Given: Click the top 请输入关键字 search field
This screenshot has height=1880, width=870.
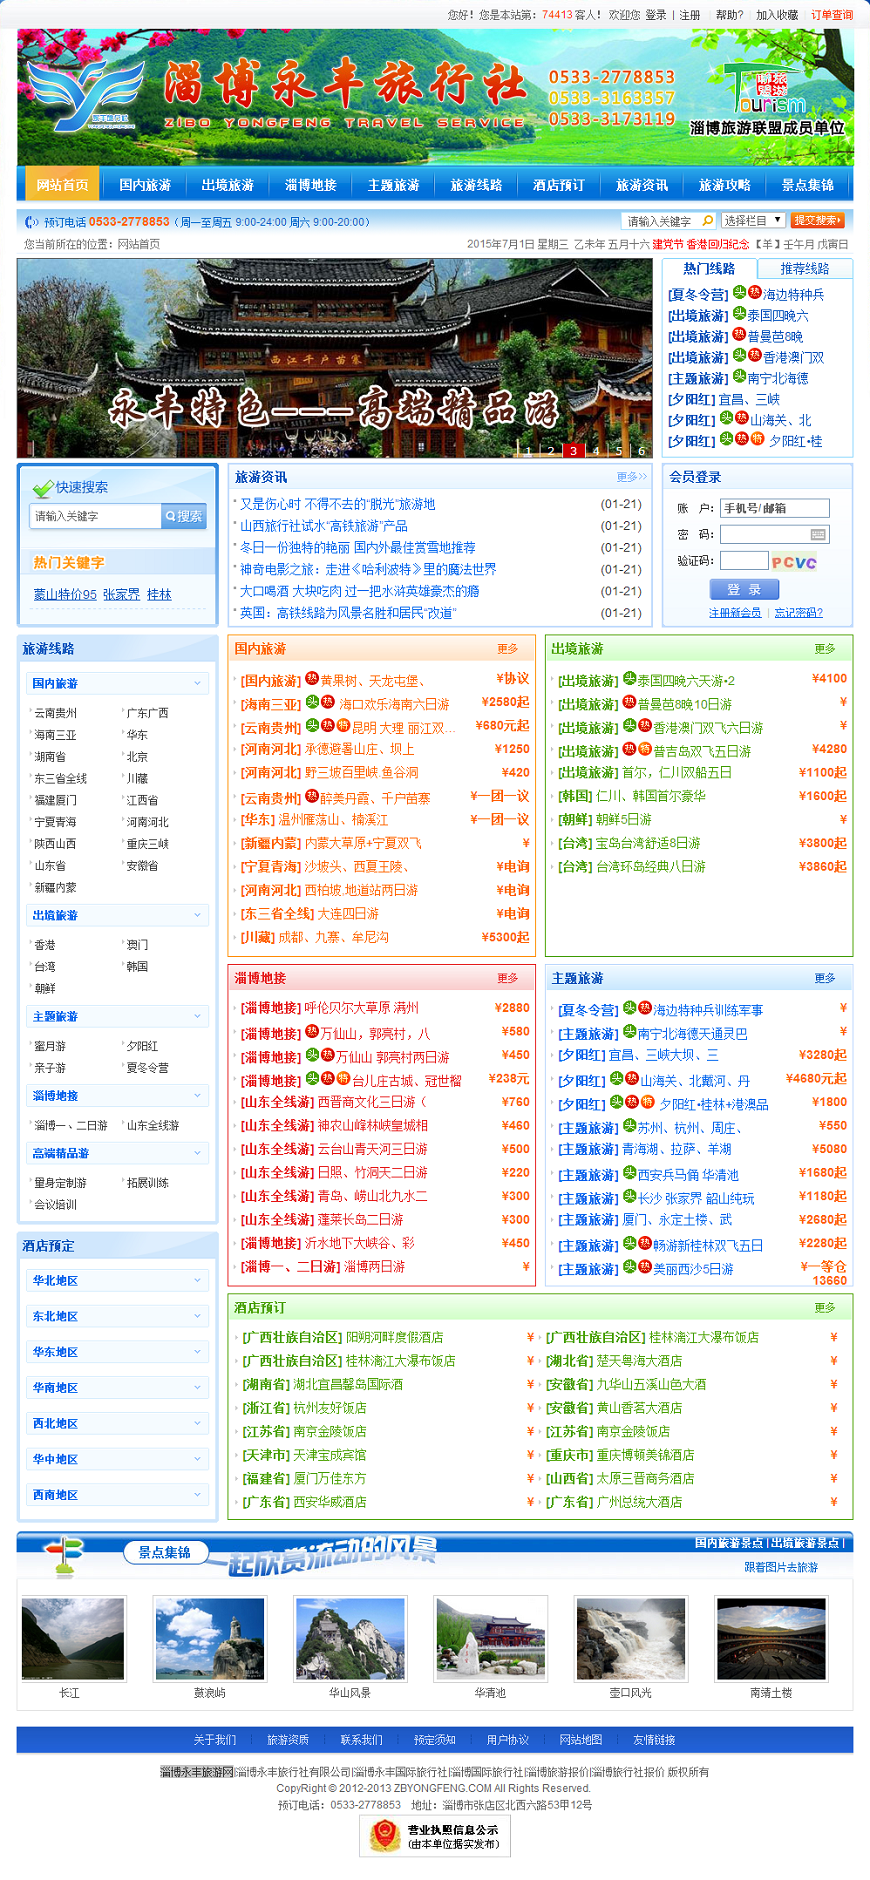Looking at the screenshot, I should [661, 221].
